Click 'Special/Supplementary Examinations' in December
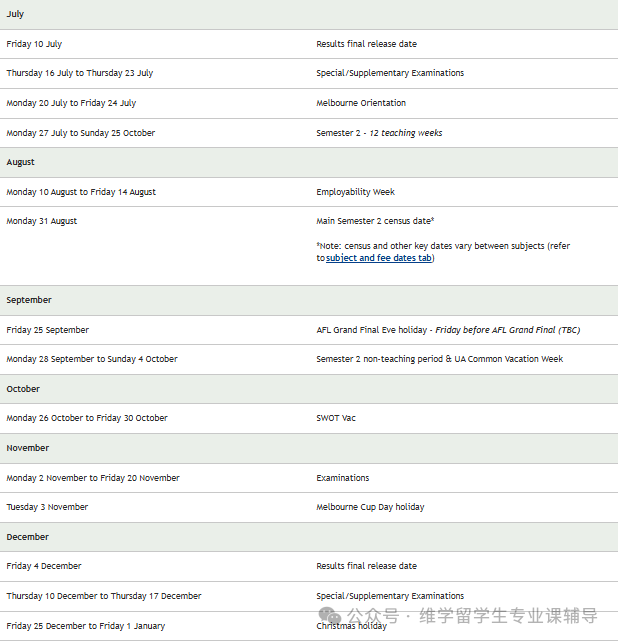This screenshot has width=618, height=641. [390, 596]
